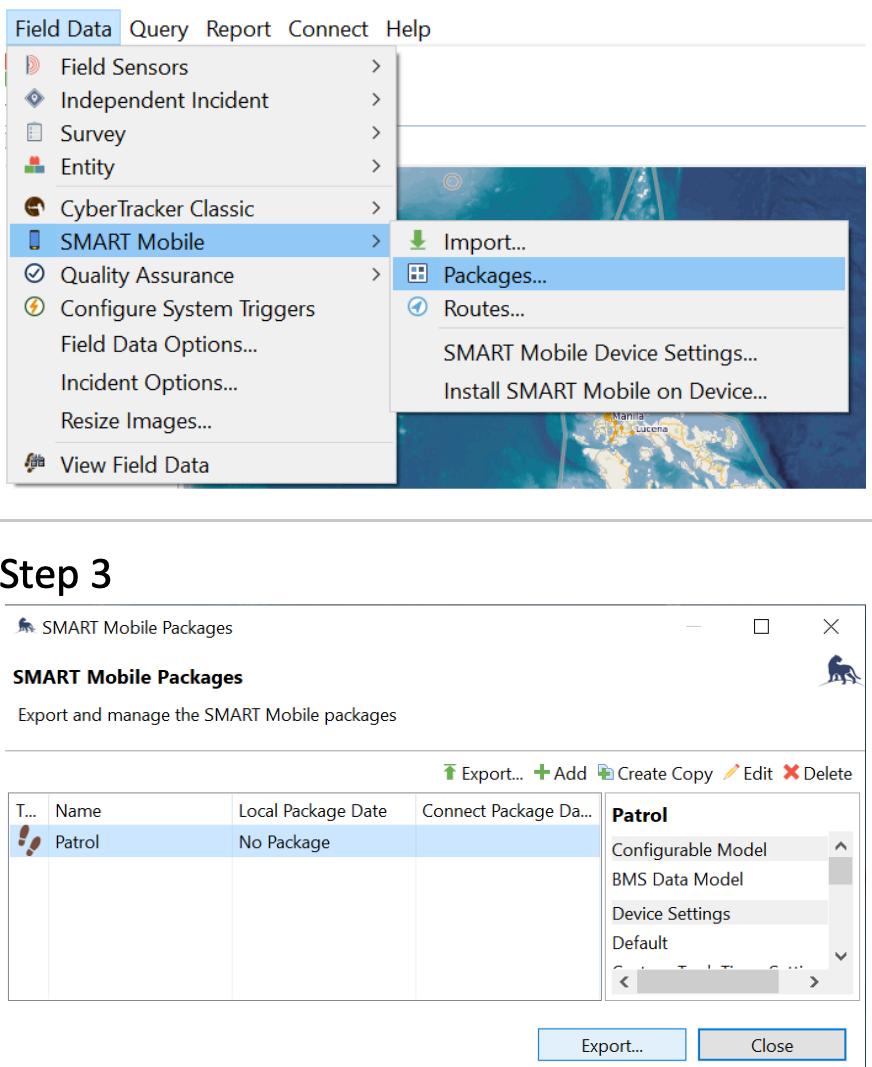The image size is (872, 1067).
Task: Click the Local Package Date column header
Action: point(323,810)
